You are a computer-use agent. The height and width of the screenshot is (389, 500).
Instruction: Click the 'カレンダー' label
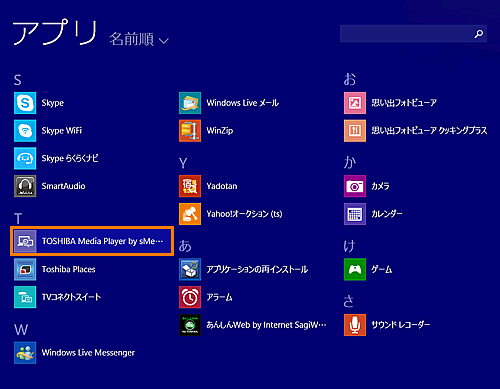point(387,214)
